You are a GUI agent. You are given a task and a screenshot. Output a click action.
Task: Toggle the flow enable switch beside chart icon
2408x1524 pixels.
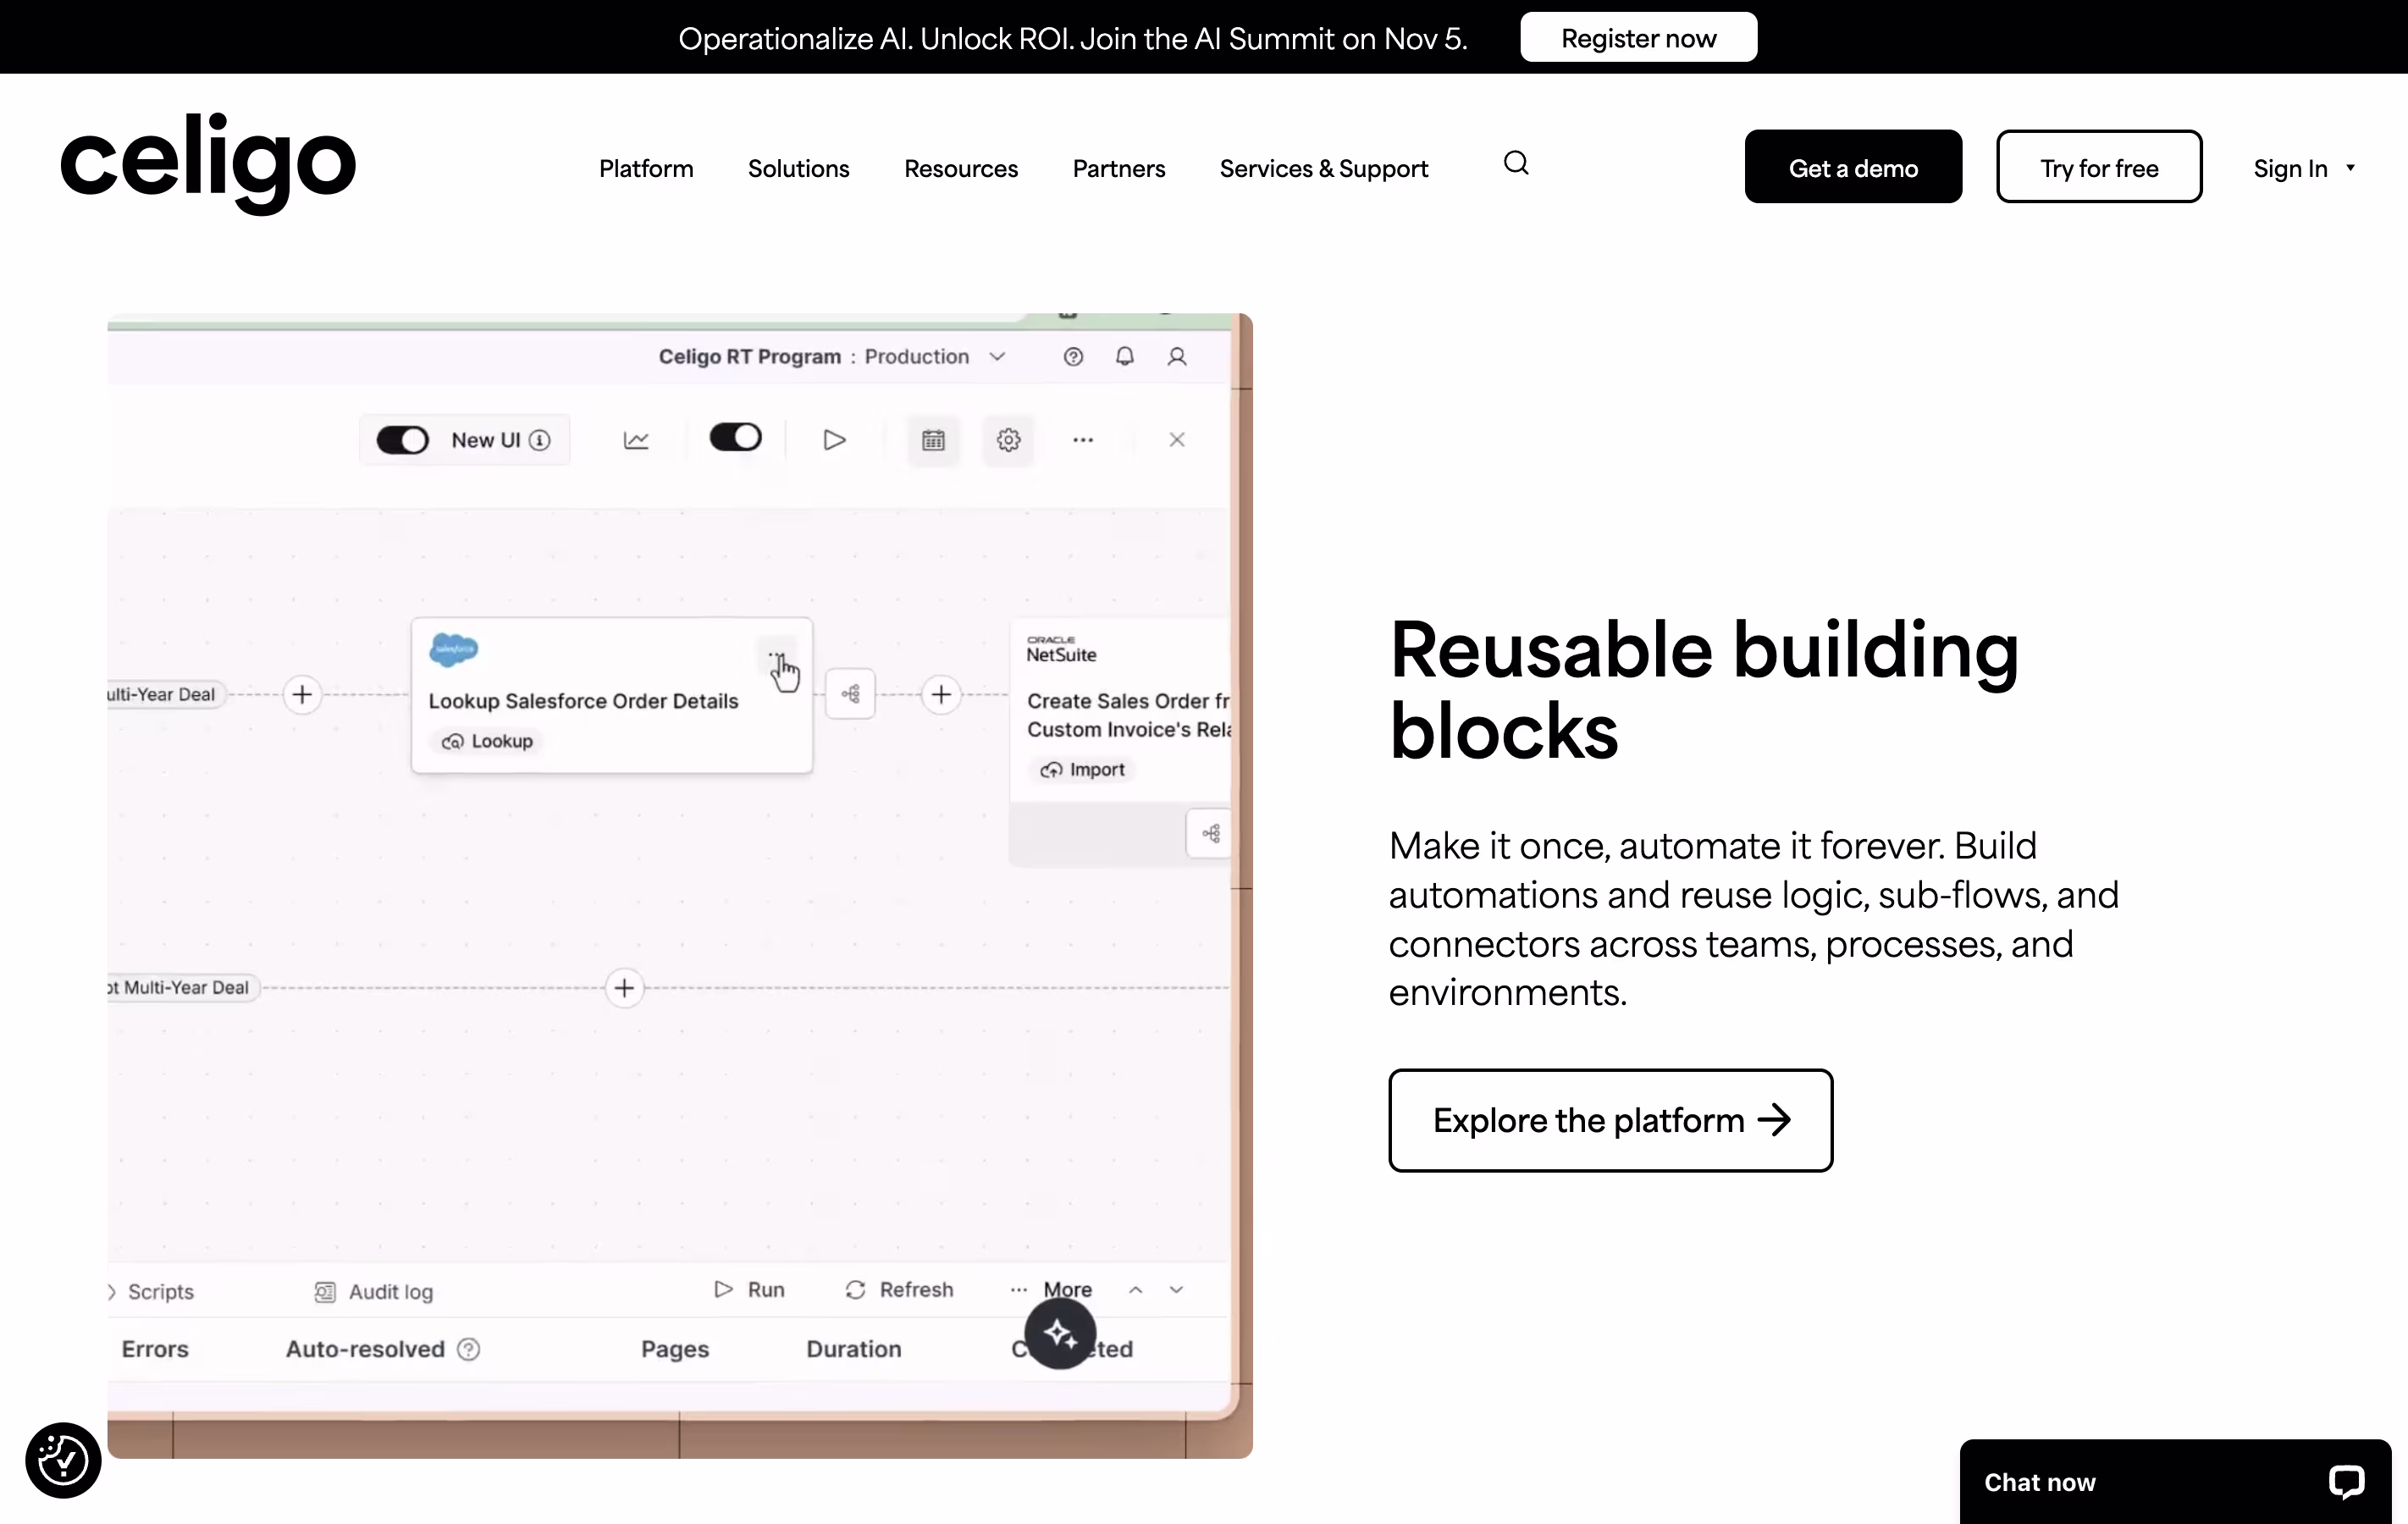tap(735, 437)
